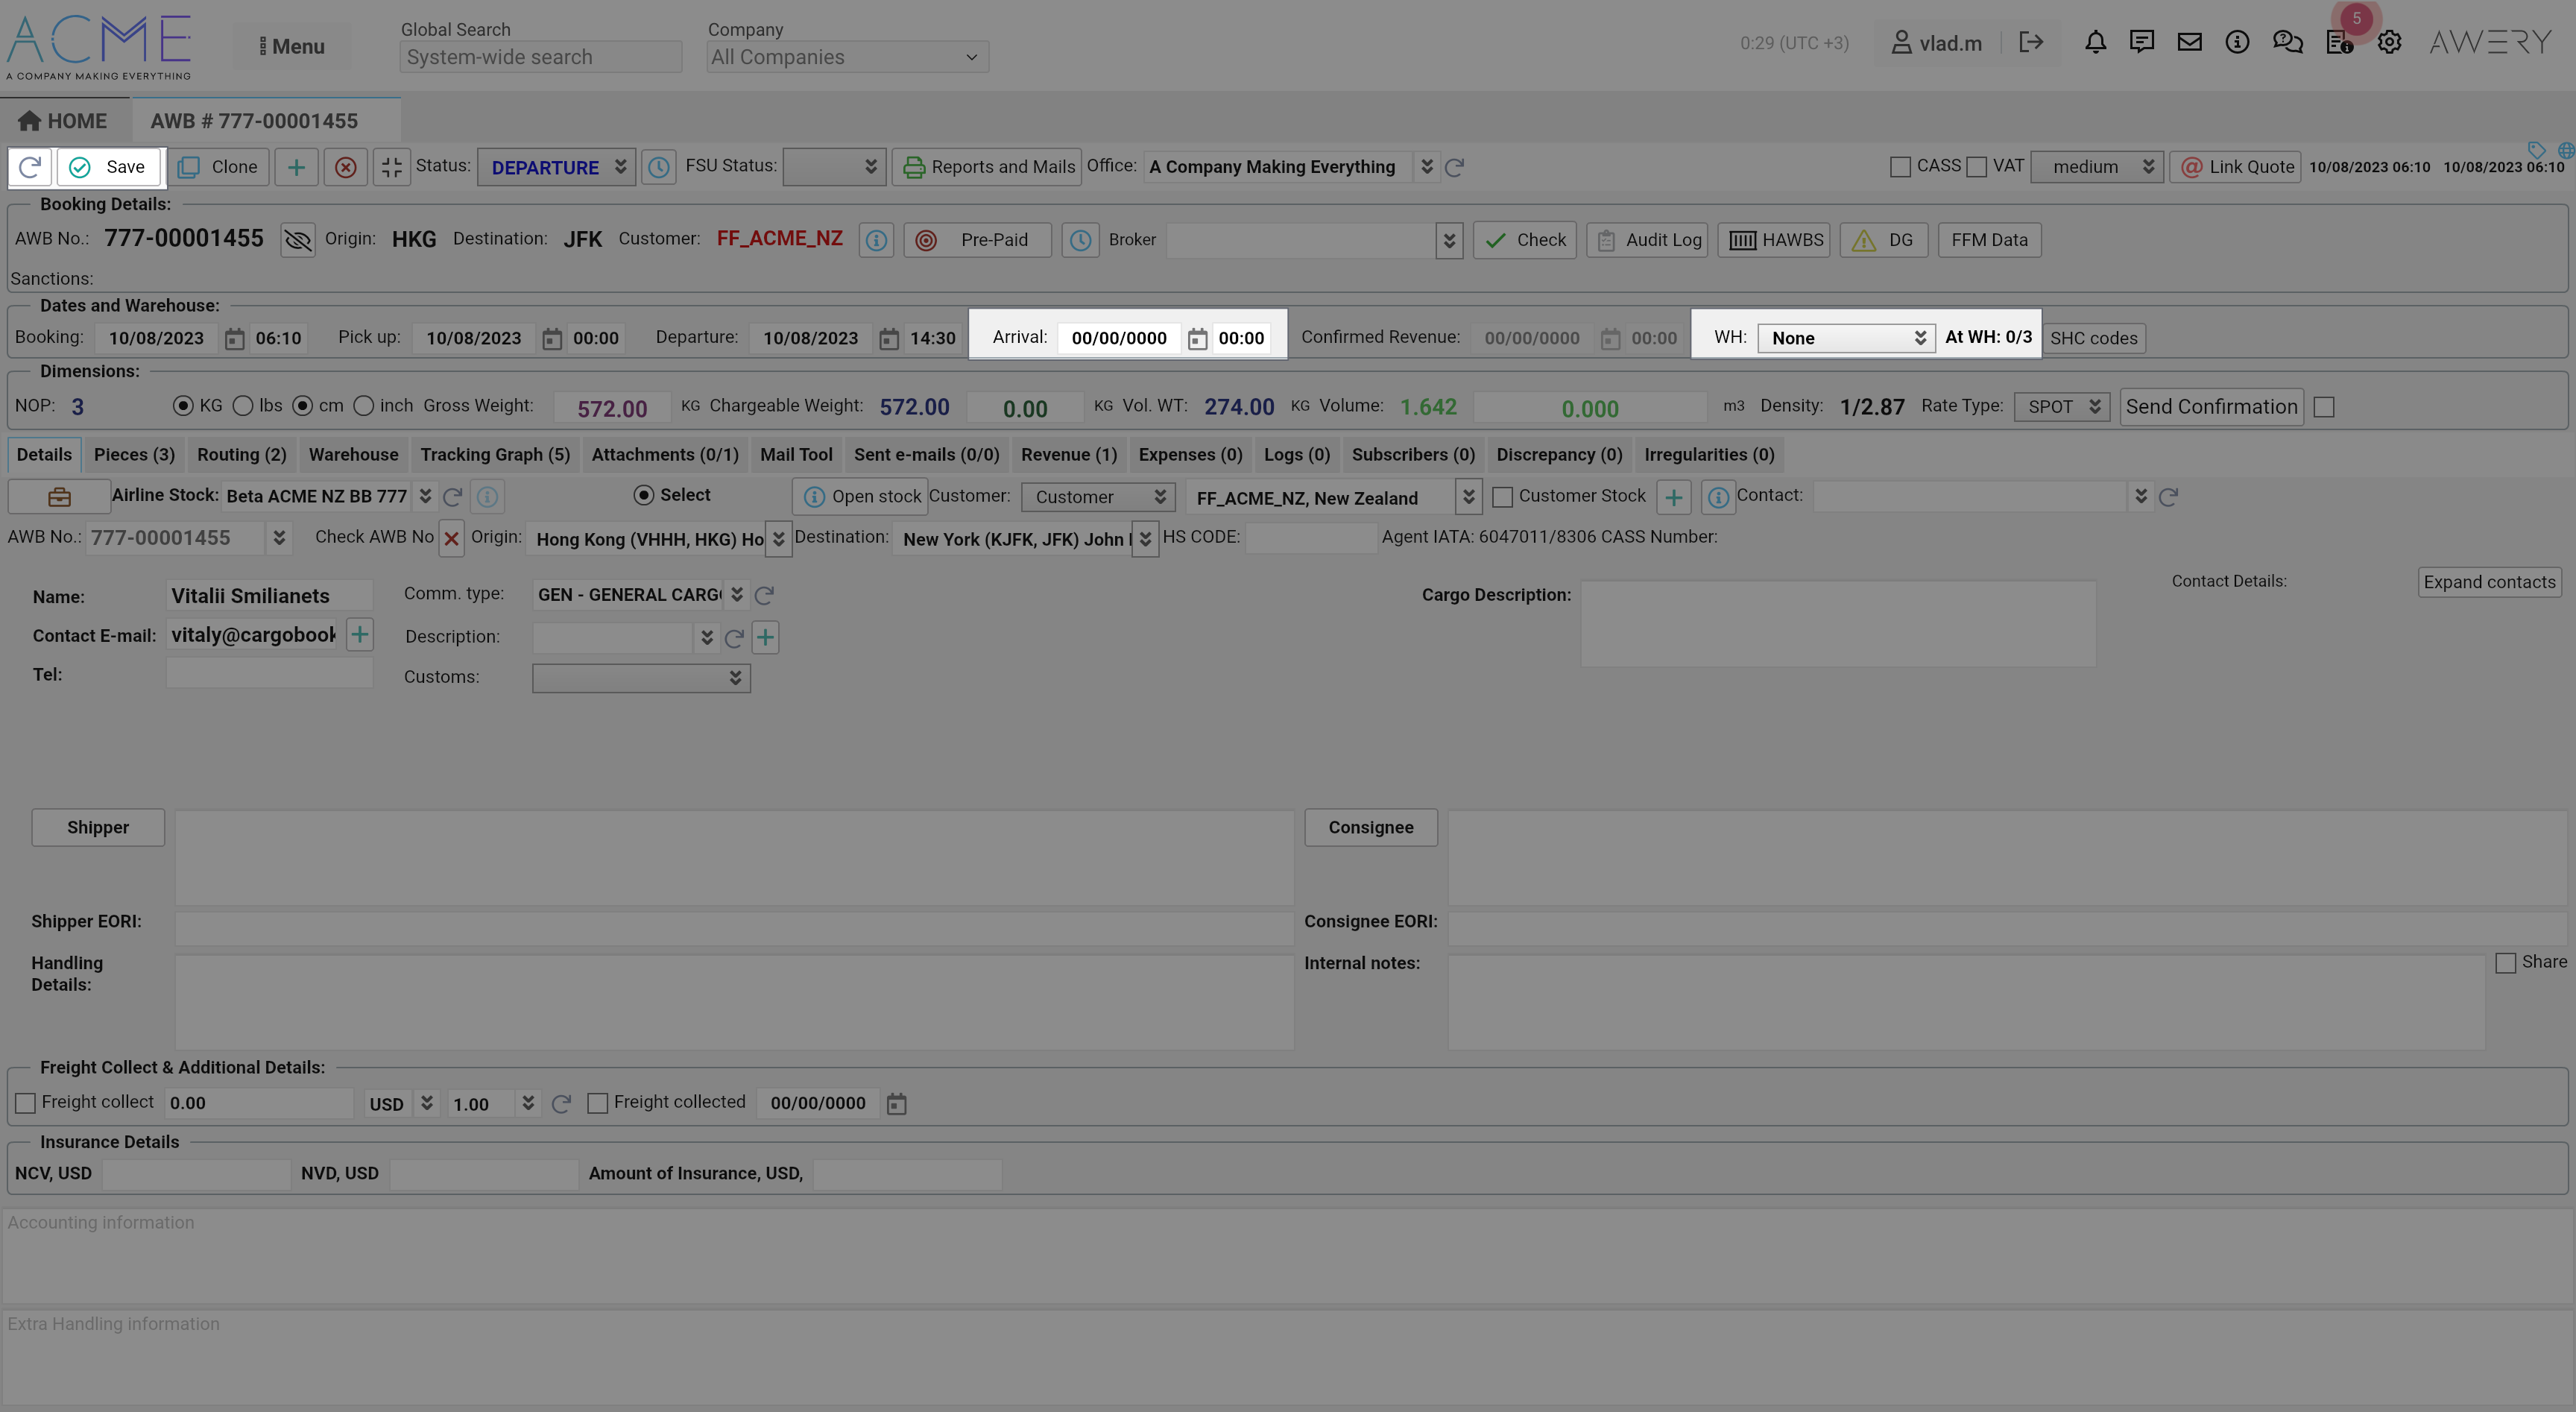Click the briefcase icon before Airline Stock

click(59, 497)
